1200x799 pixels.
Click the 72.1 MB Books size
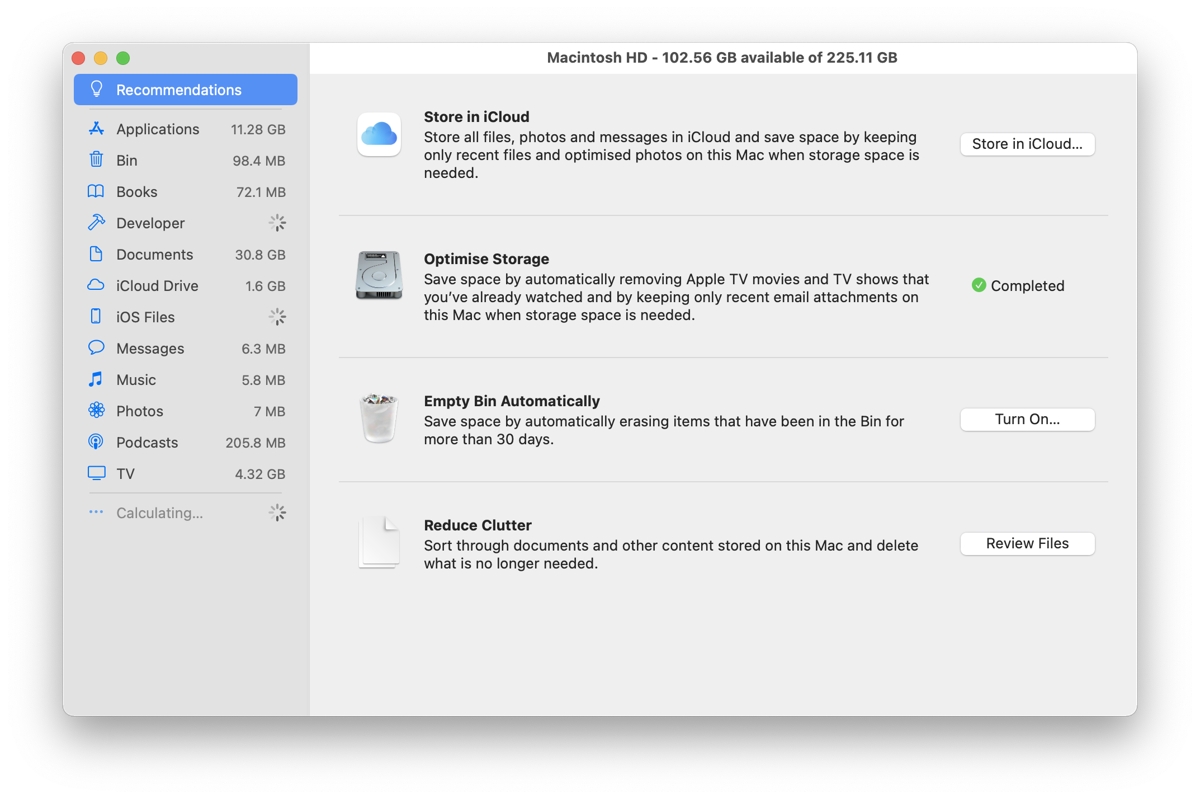pyautogui.click(x=261, y=191)
